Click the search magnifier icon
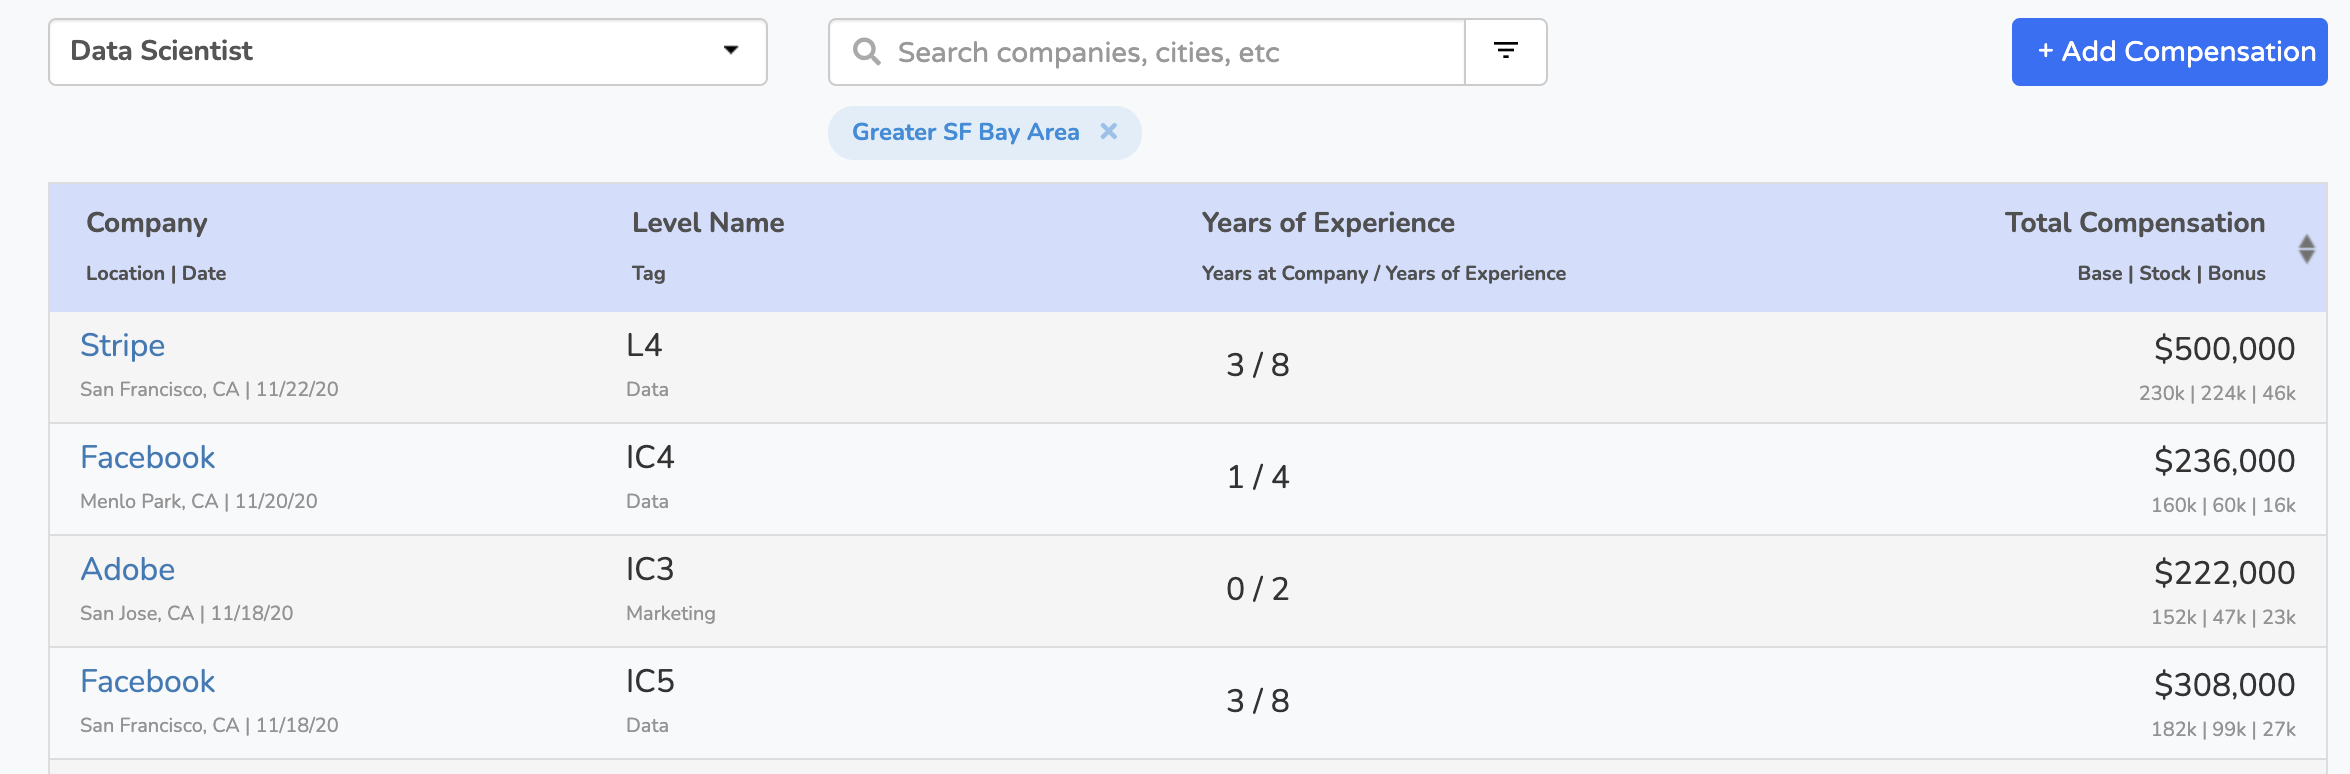The height and width of the screenshot is (774, 2350). click(x=867, y=52)
